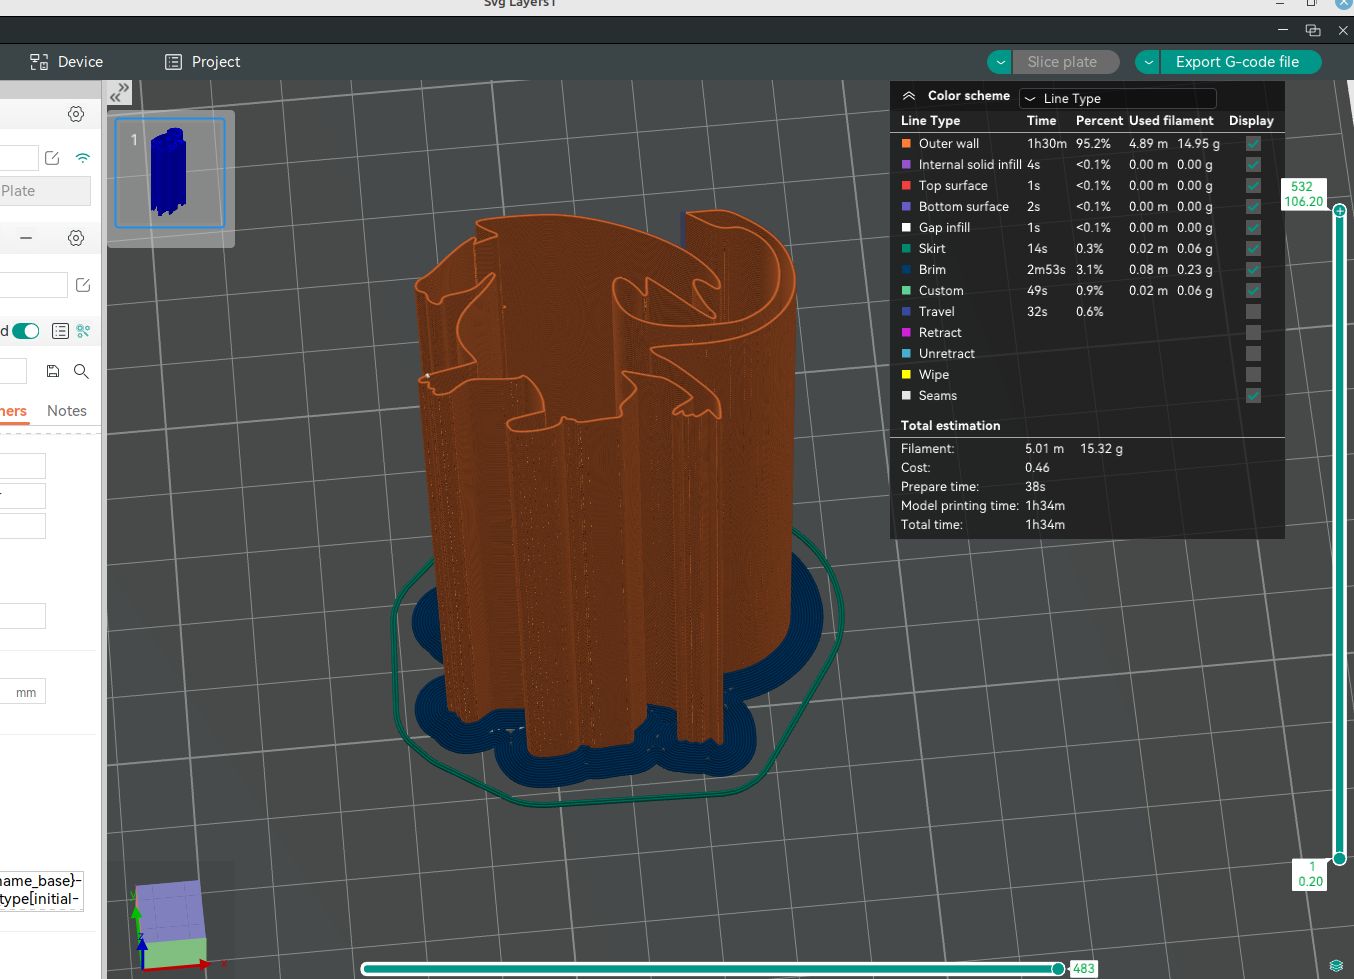Click horizontal move slider handle at 483
The height and width of the screenshot is (979, 1354).
1058,969
